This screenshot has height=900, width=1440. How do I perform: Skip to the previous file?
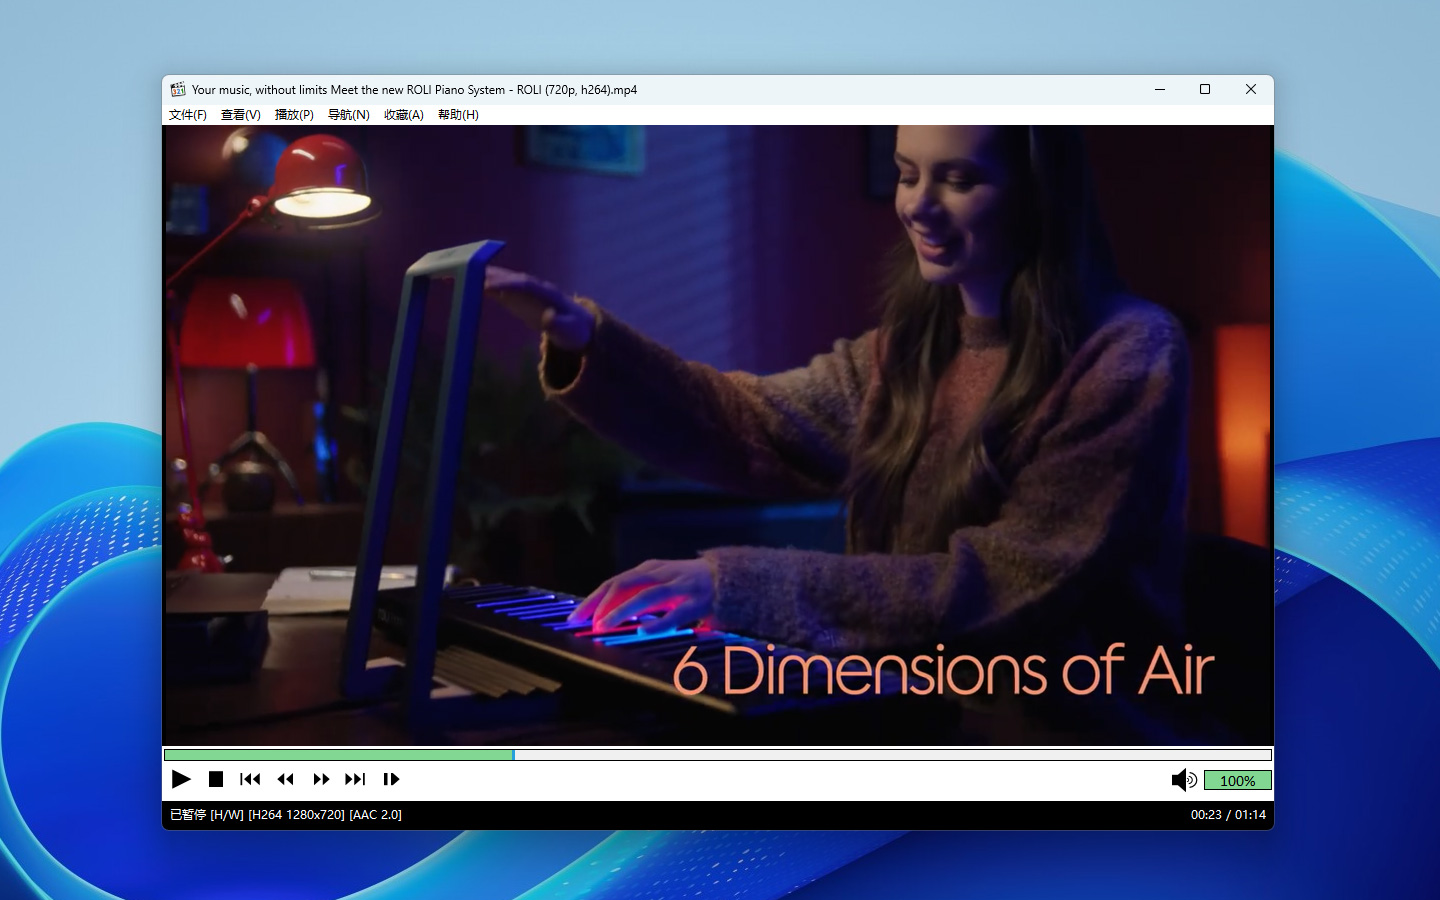250,779
